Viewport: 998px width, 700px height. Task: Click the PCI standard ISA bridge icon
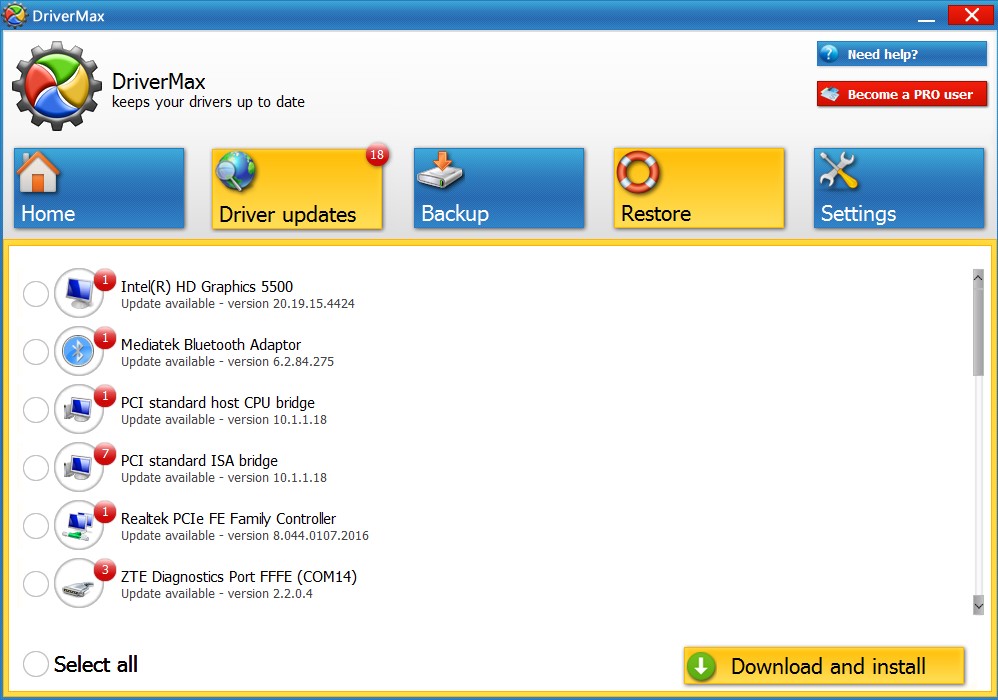pos(79,466)
